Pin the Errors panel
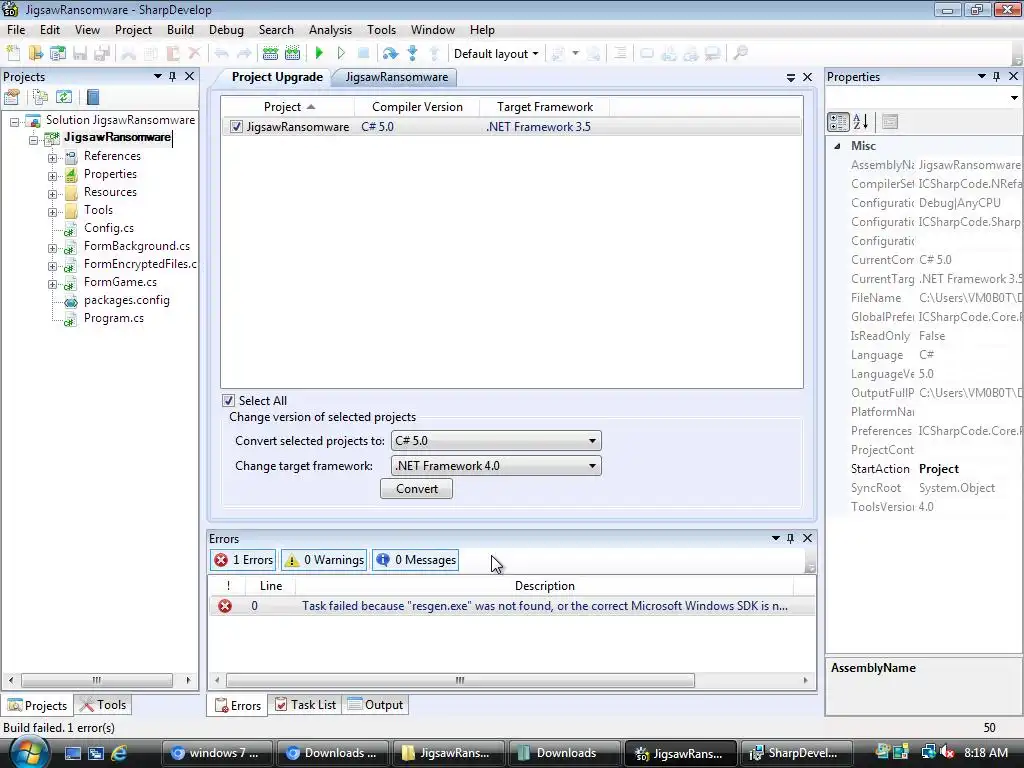 [x=790, y=538]
